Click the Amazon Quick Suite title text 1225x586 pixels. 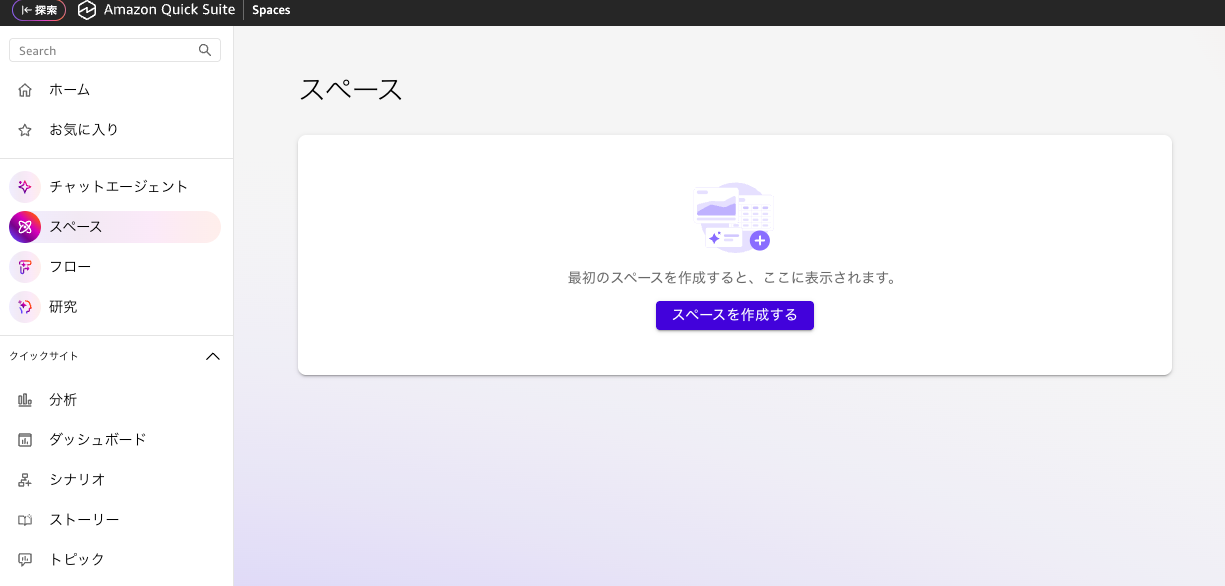(169, 10)
